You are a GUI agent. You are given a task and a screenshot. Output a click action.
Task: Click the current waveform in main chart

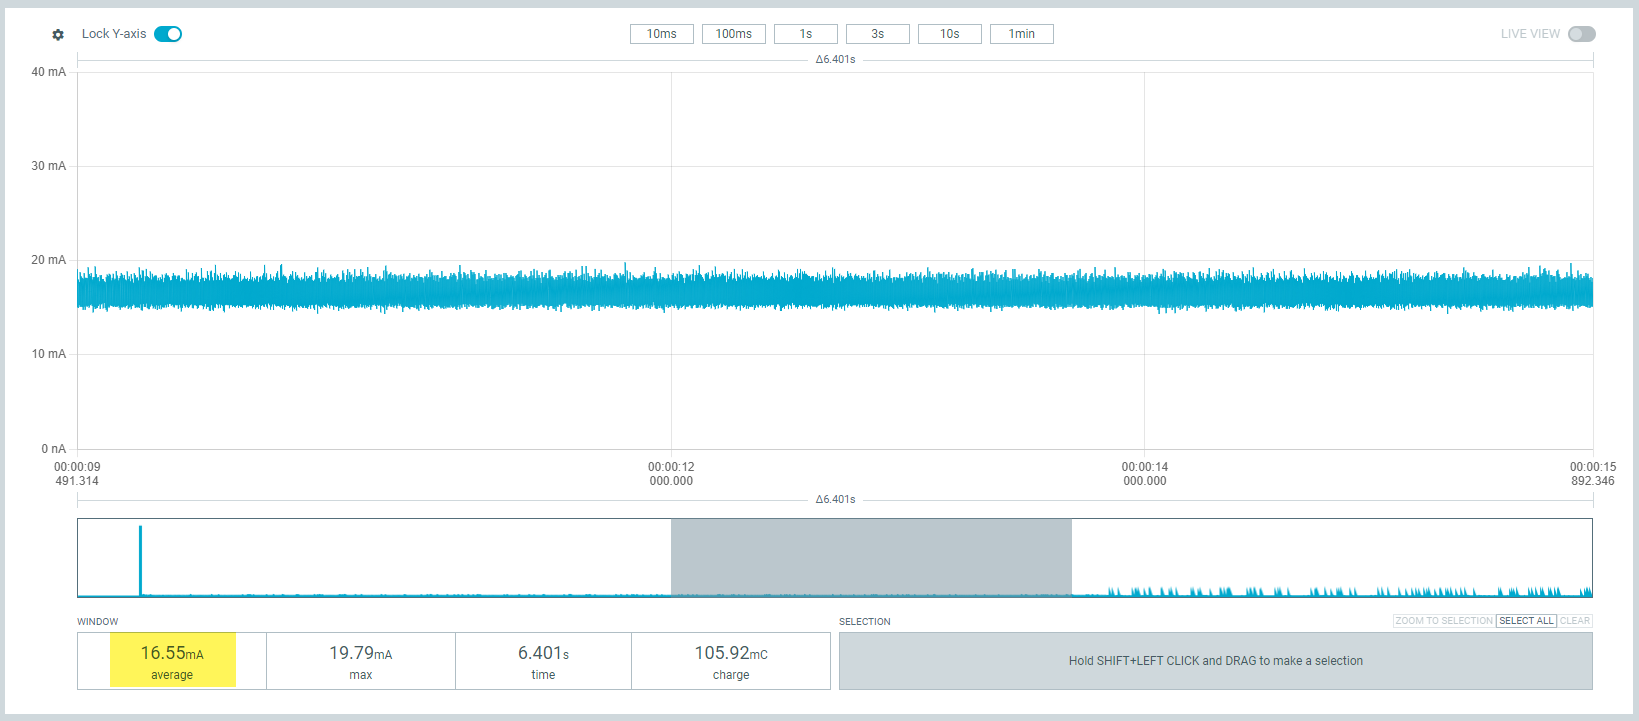point(835,290)
